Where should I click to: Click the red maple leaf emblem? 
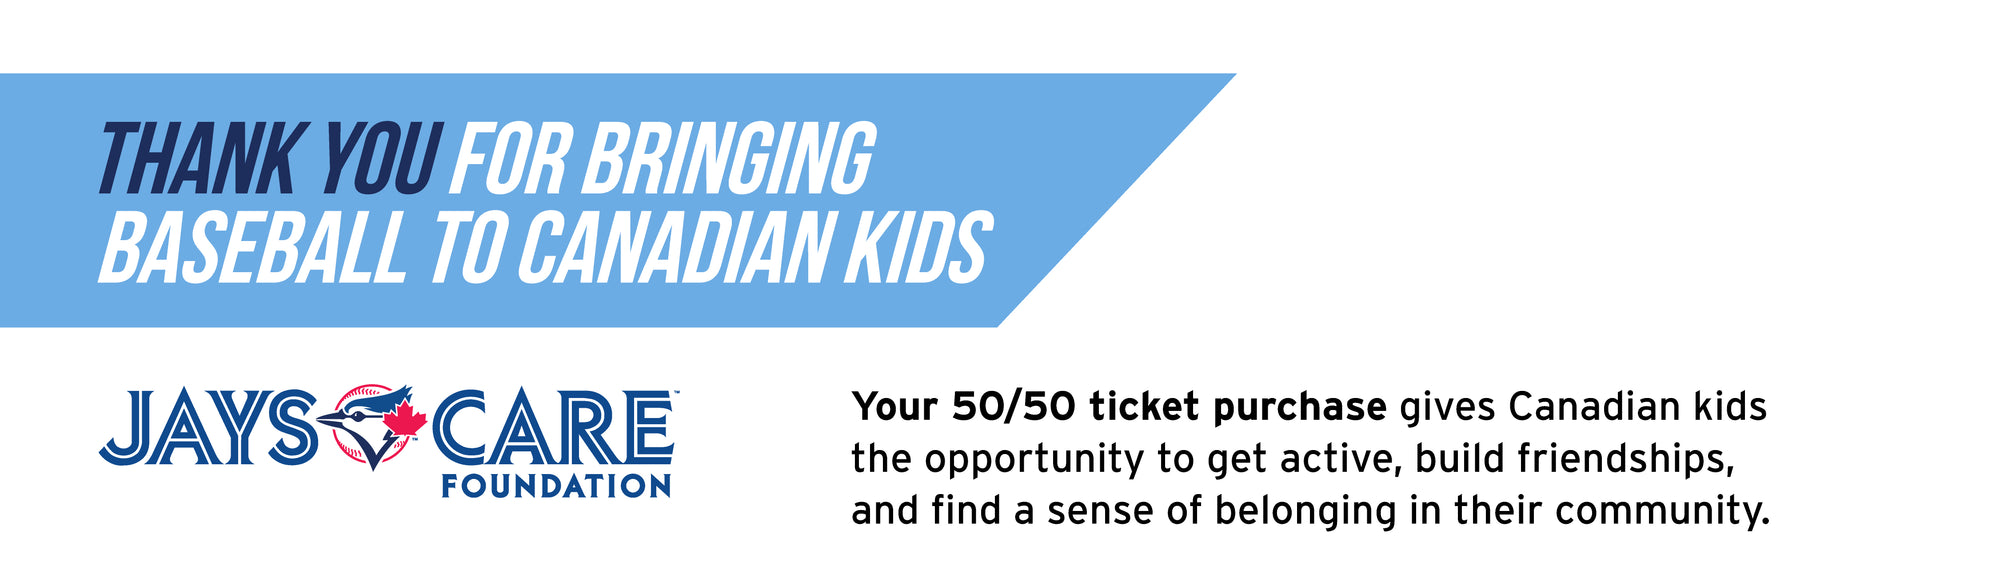pyautogui.click(x=405, y=420)
